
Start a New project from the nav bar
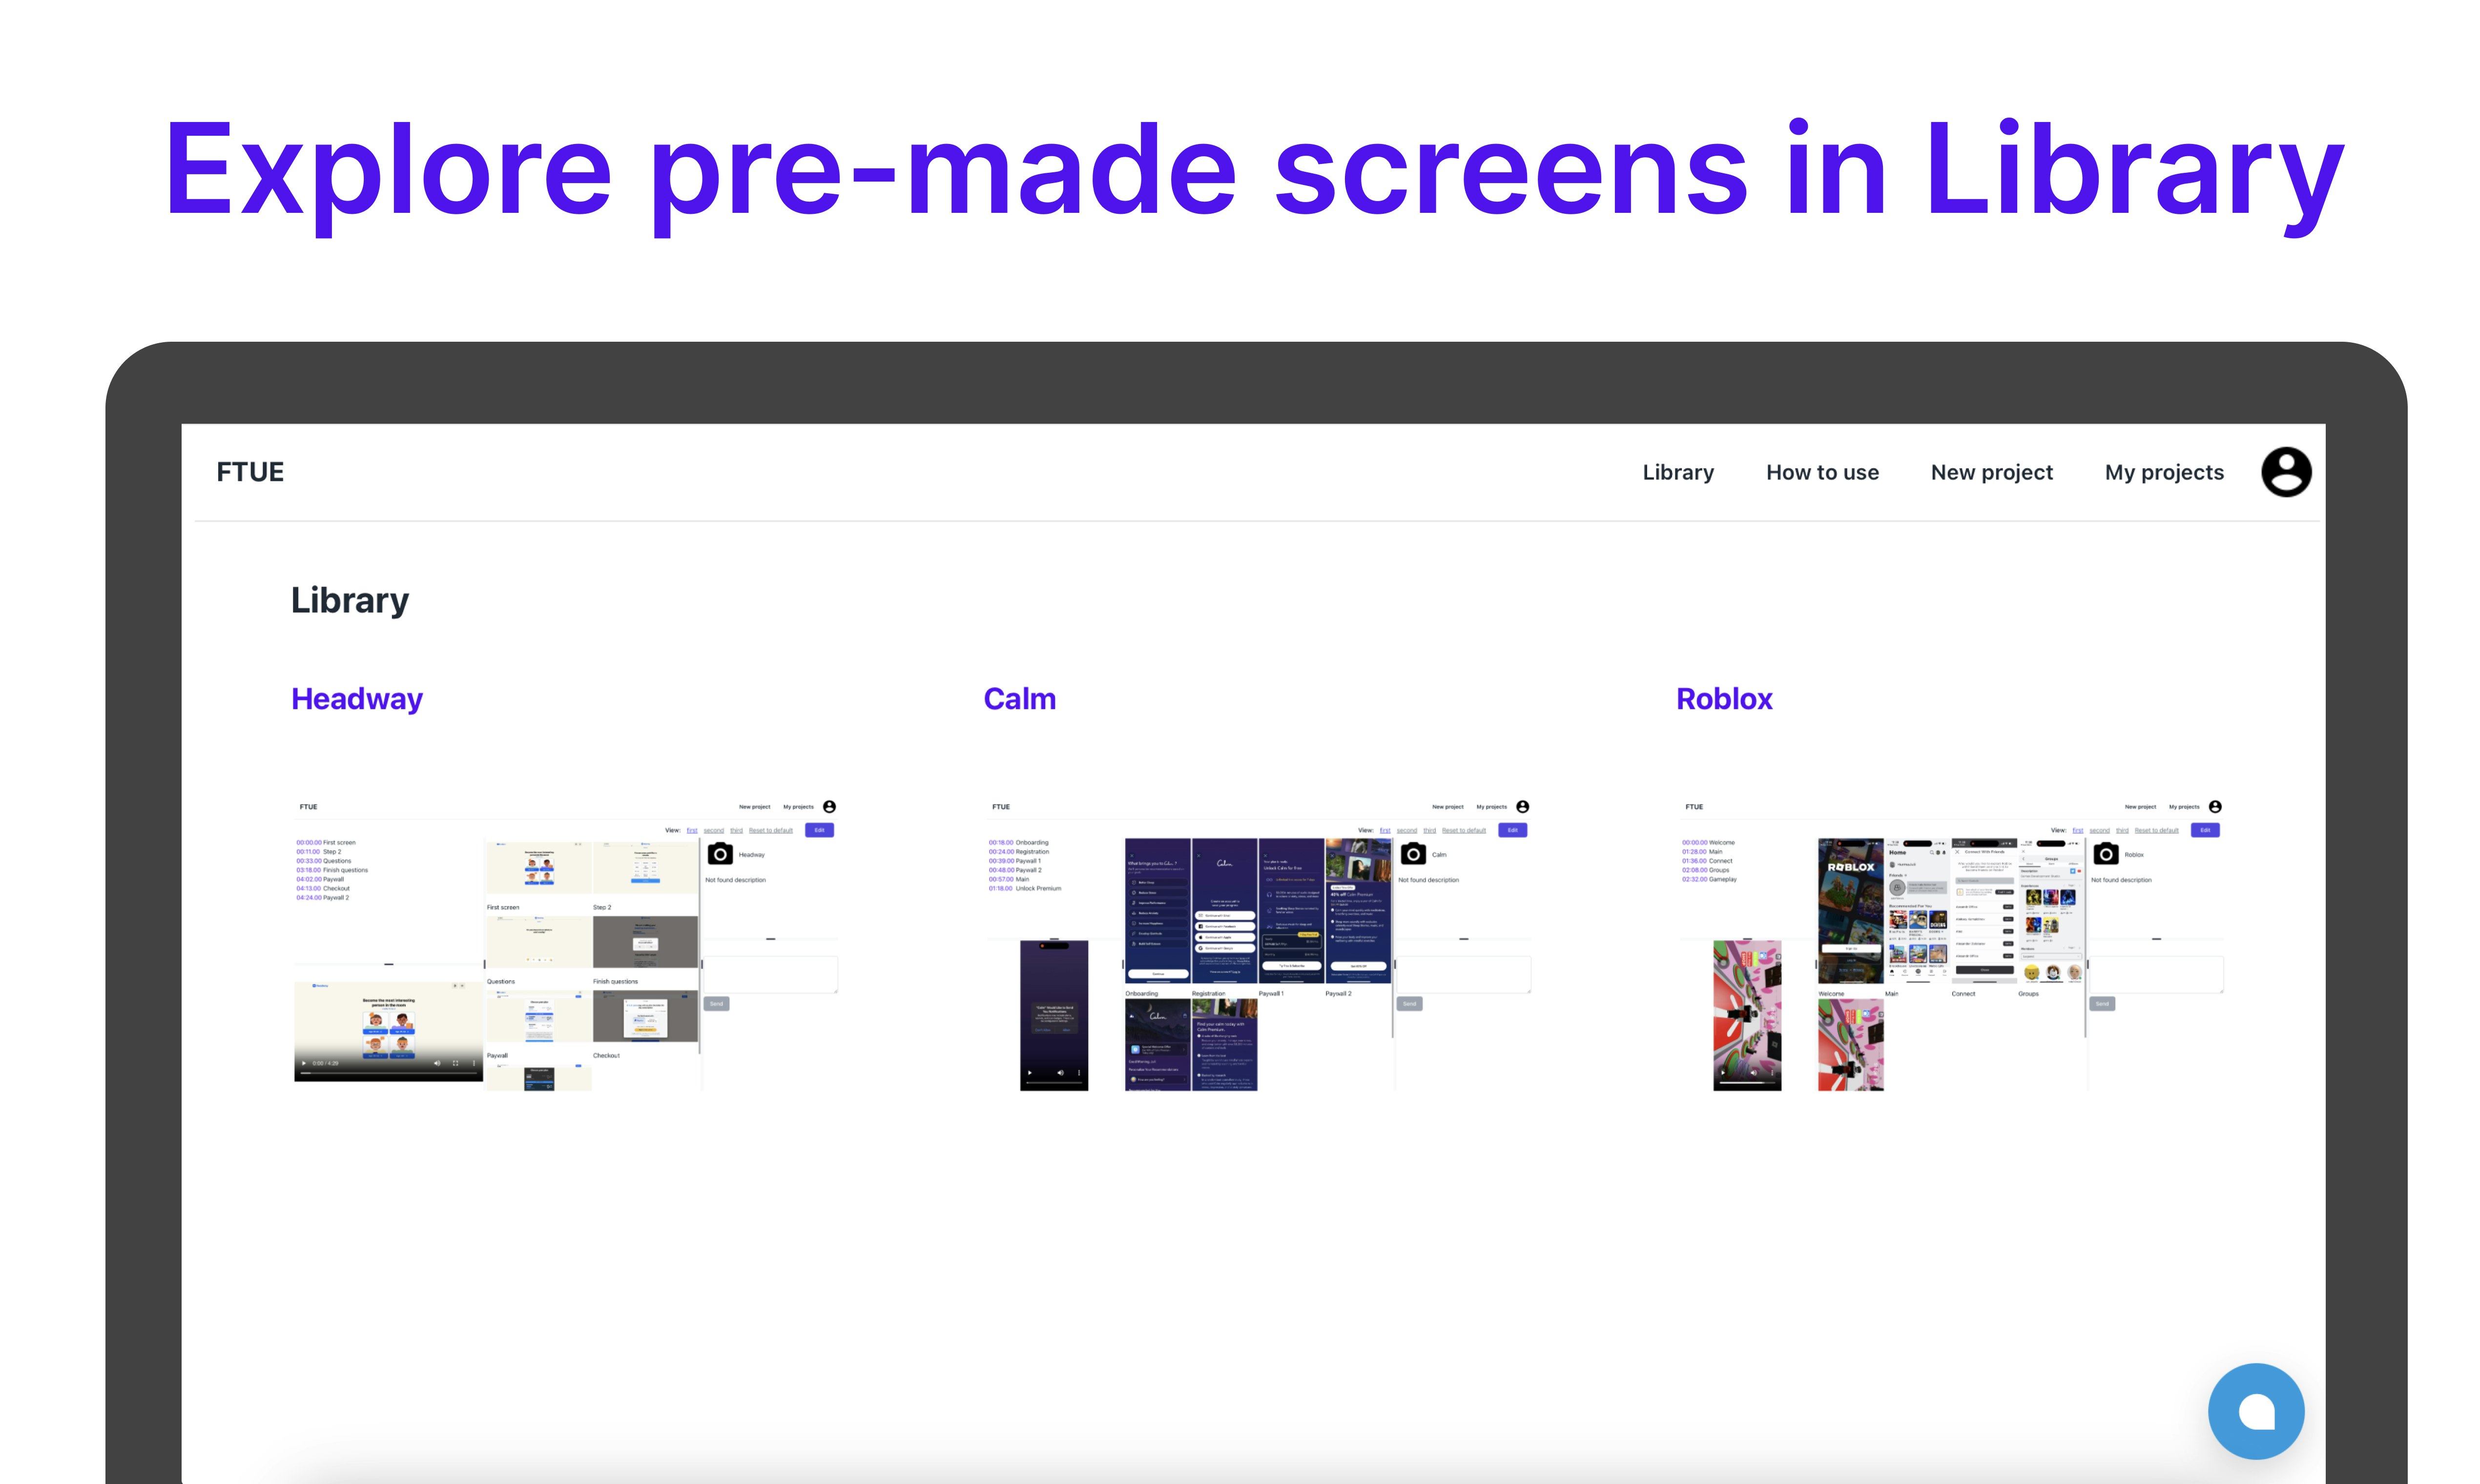[1991, 472]
